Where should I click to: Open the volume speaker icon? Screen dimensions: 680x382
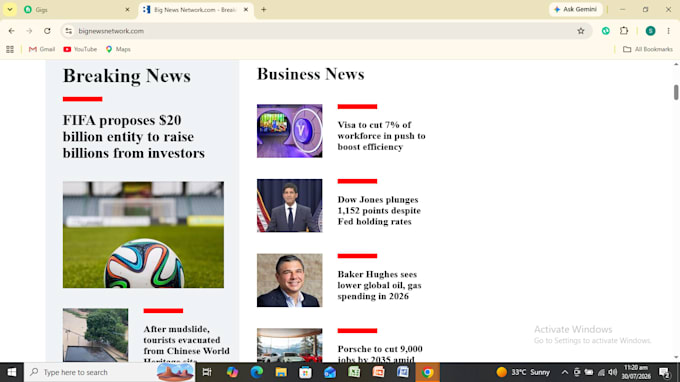pos(612,372)
